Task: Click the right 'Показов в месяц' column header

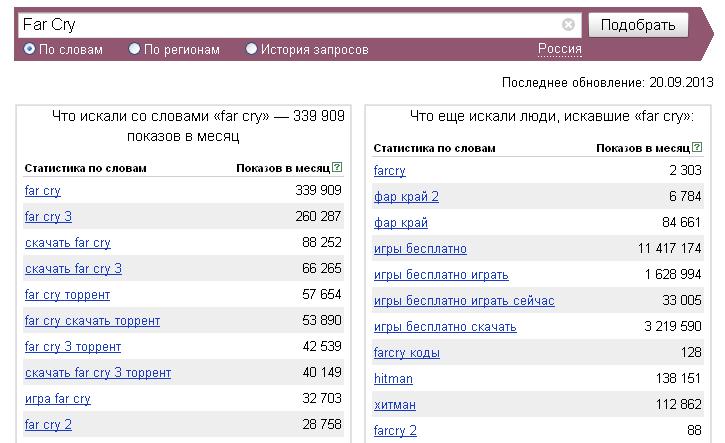Action: pyautogui.click(x=643, y=148)
